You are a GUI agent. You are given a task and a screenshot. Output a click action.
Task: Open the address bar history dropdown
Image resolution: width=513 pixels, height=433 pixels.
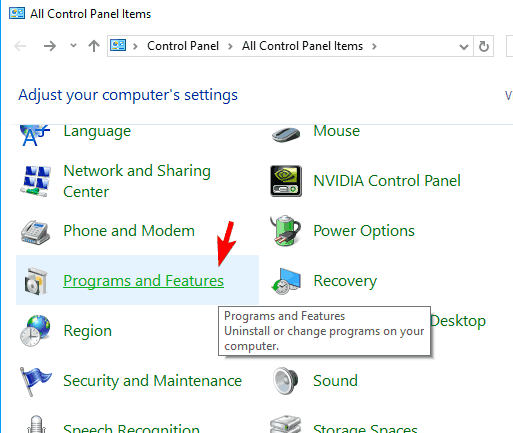(x=464, y=46)
